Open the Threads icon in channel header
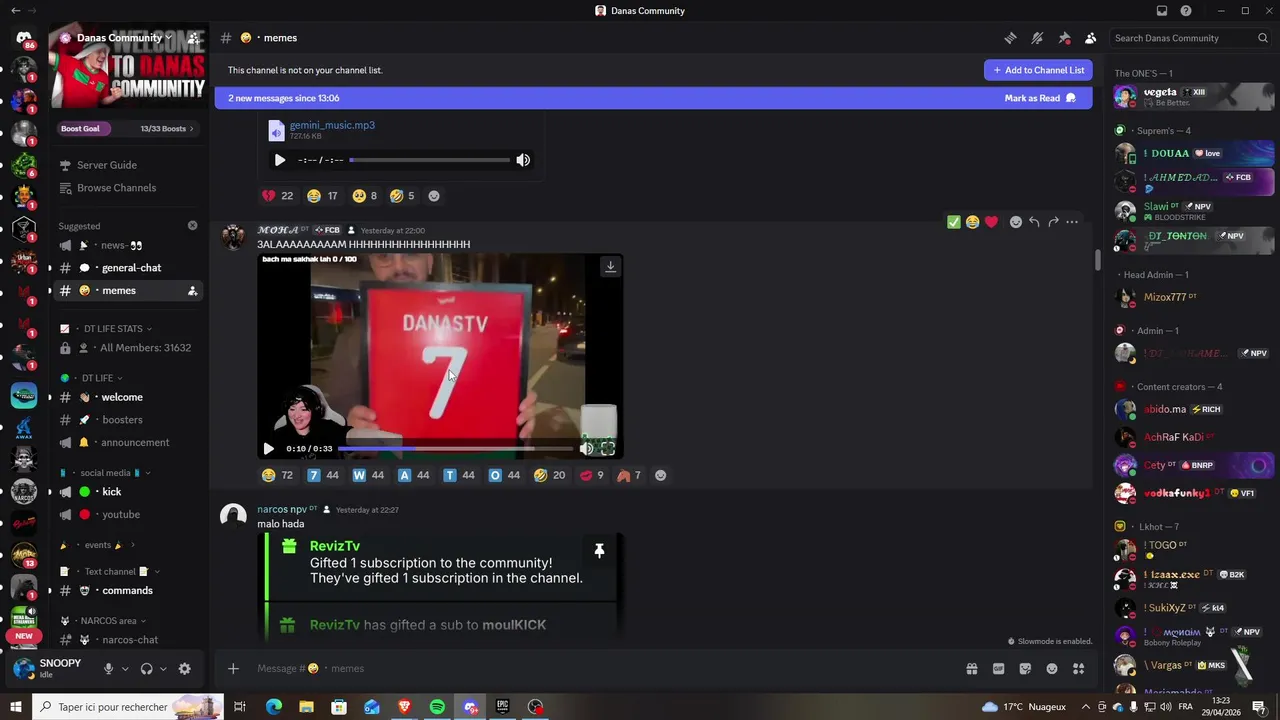1280x720 pixels. click(1010, 38)
